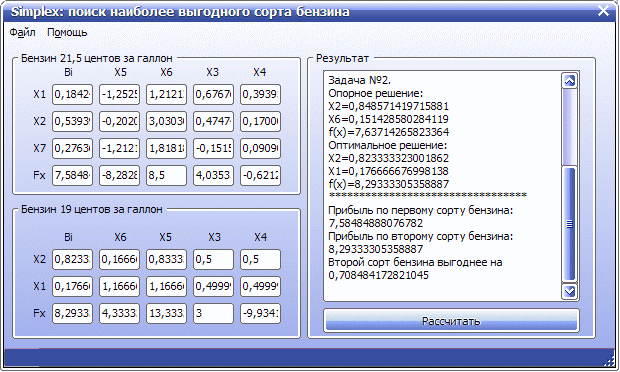620x372 pixels.
Task: Click the result line 'Оптимальное решение:'
Action: (387, 145)
